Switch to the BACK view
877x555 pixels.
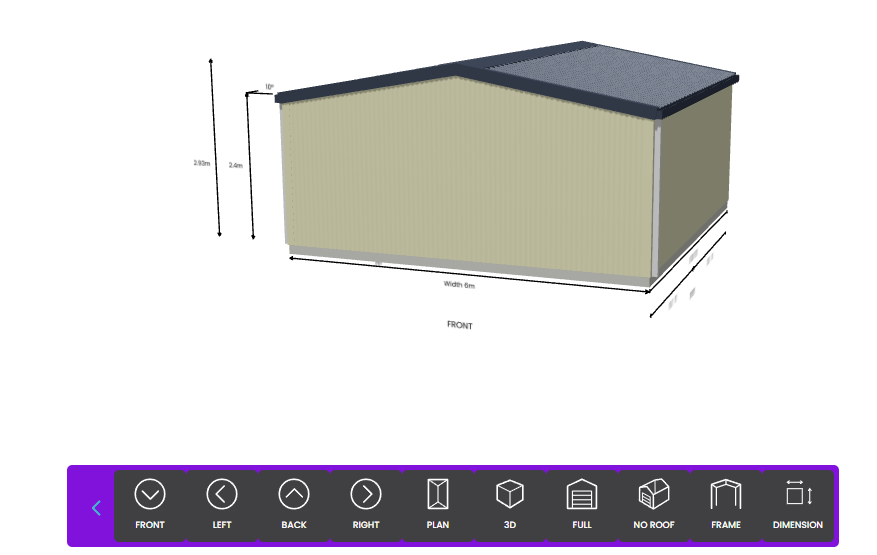click(x=294, y=506)
